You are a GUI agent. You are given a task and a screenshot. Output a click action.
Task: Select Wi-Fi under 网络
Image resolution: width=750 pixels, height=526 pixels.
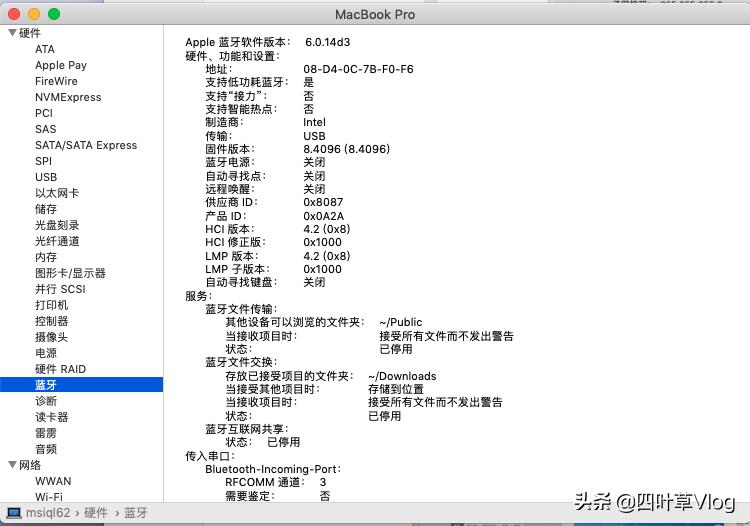pos(49,497)
